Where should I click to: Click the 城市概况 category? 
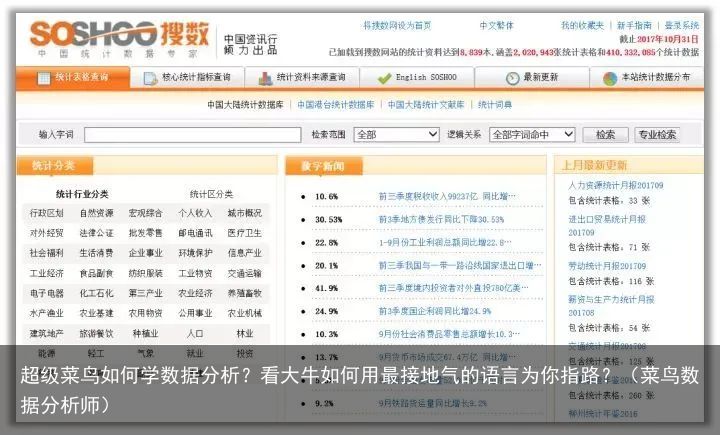(x=245, y=213)
